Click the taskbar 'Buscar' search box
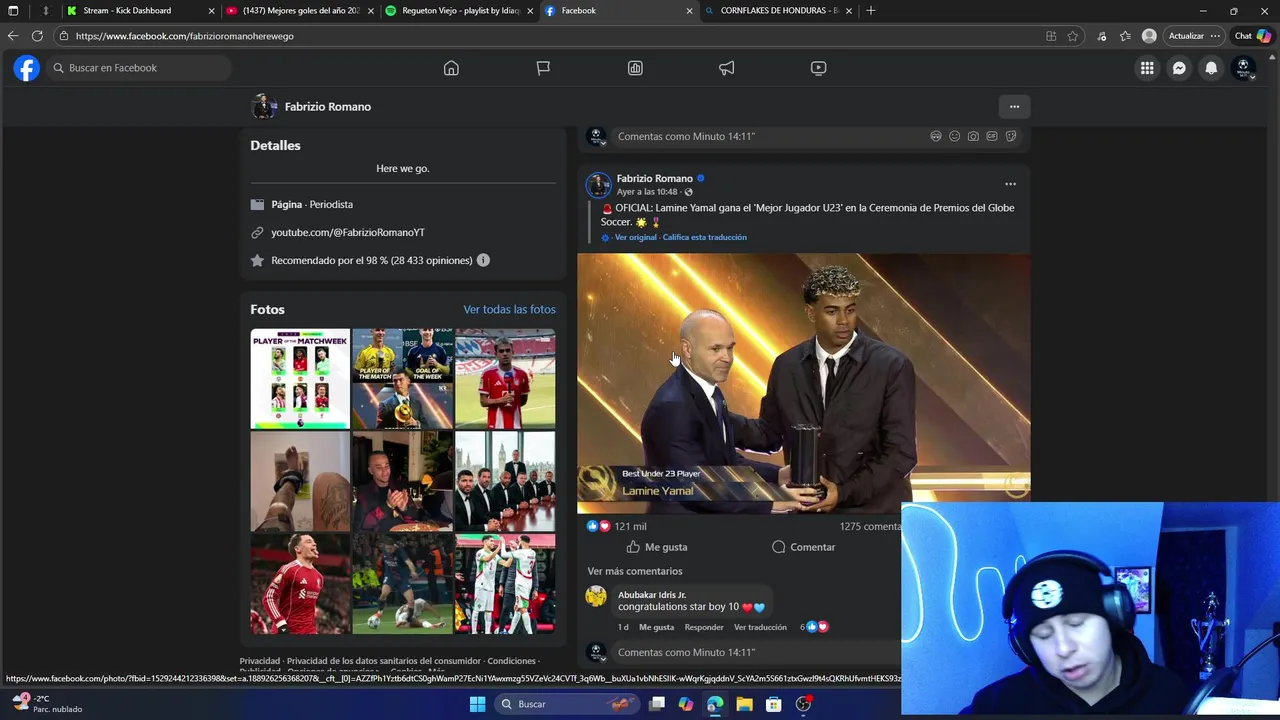The image size is (1280, 720). (x=568, y=704)
